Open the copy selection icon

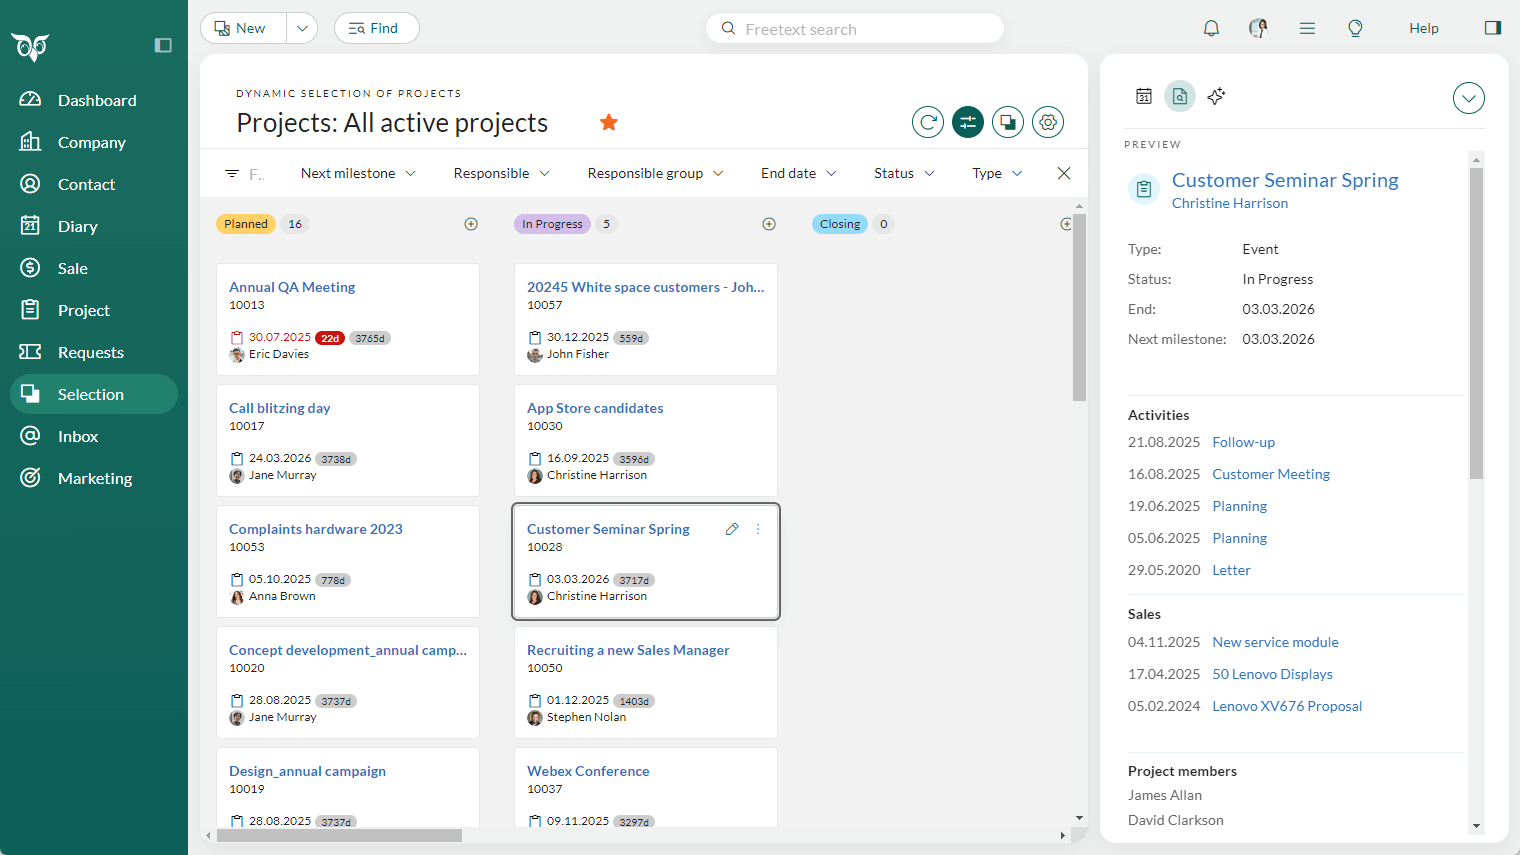coord(1007,121)
